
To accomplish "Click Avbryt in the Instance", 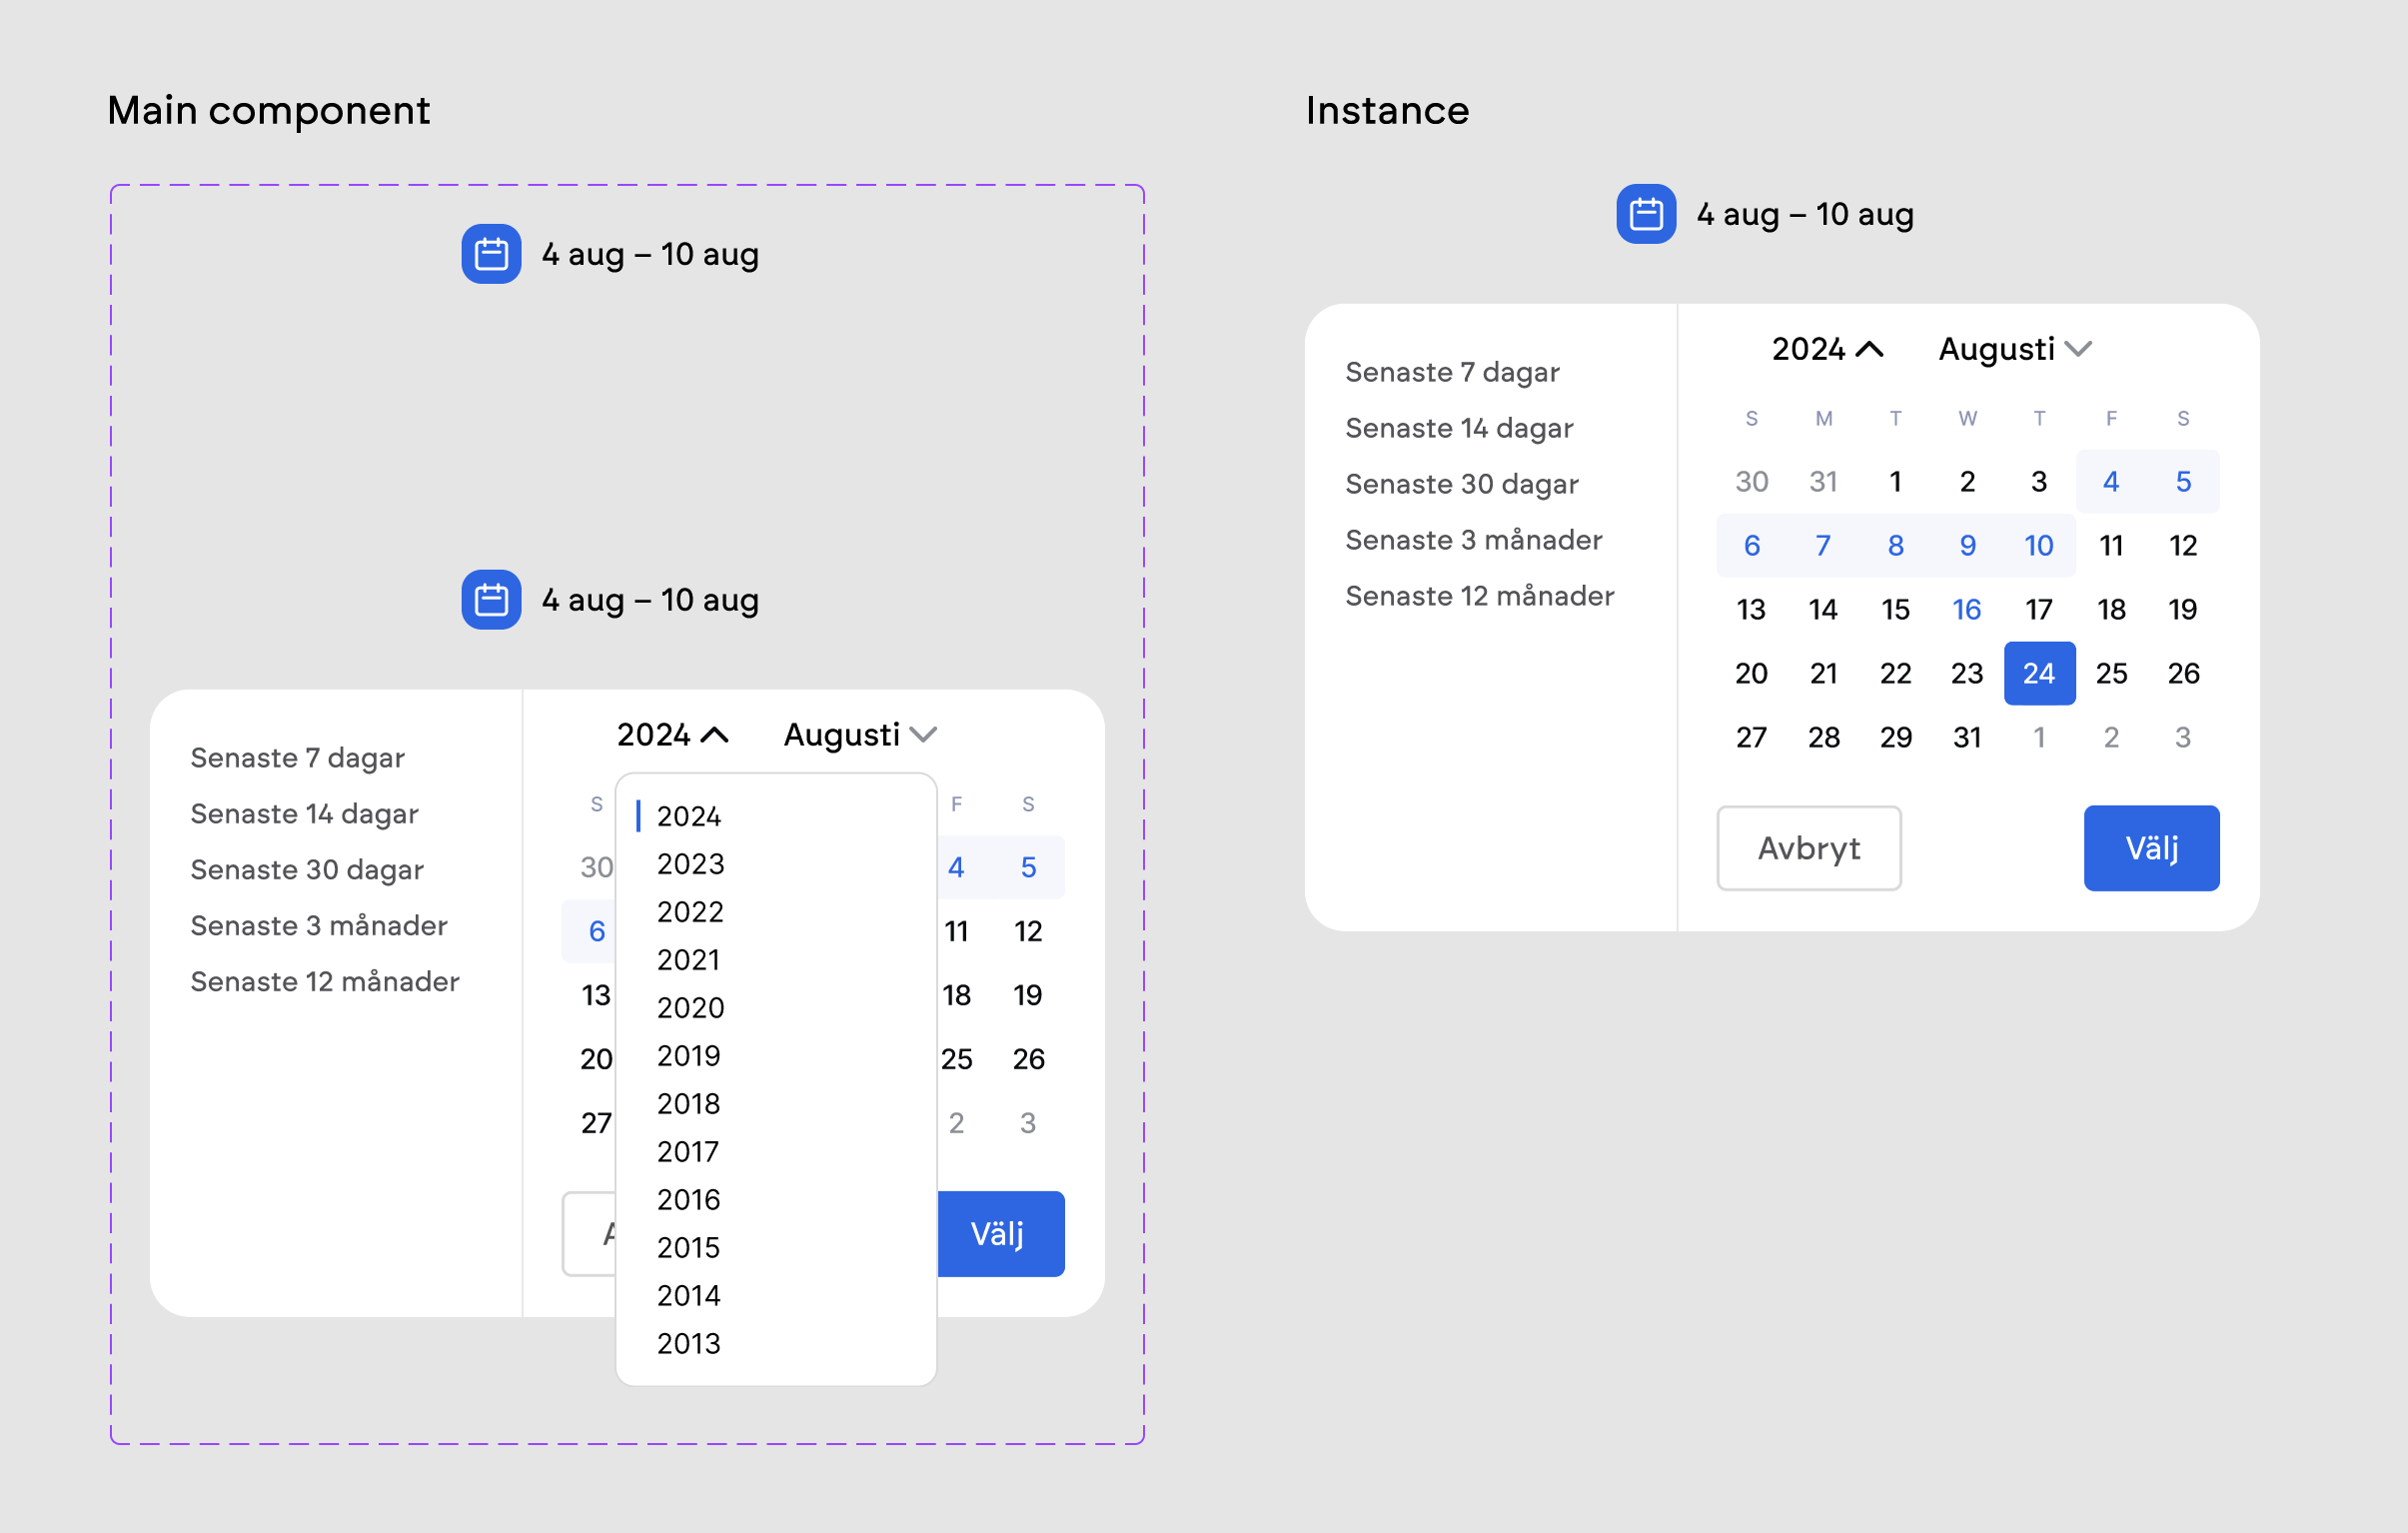I will coord(1808,848).
